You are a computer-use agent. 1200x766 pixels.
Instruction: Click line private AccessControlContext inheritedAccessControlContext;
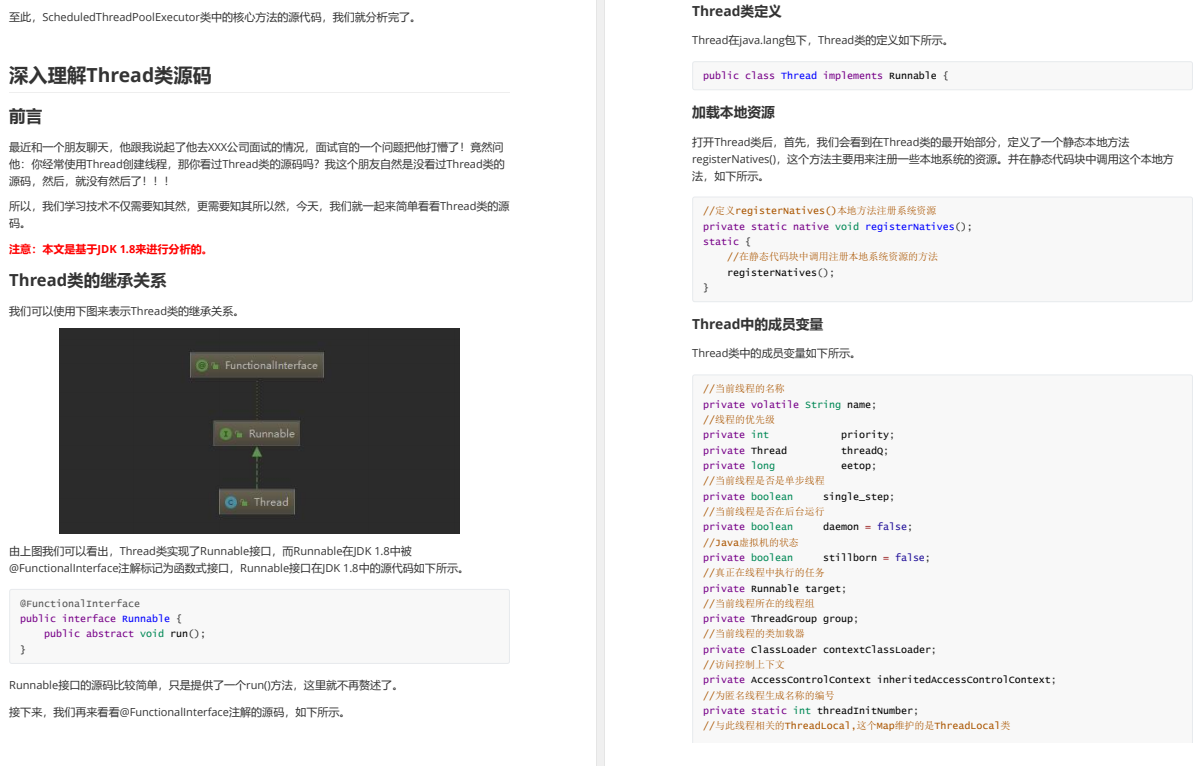coord(879,679)
